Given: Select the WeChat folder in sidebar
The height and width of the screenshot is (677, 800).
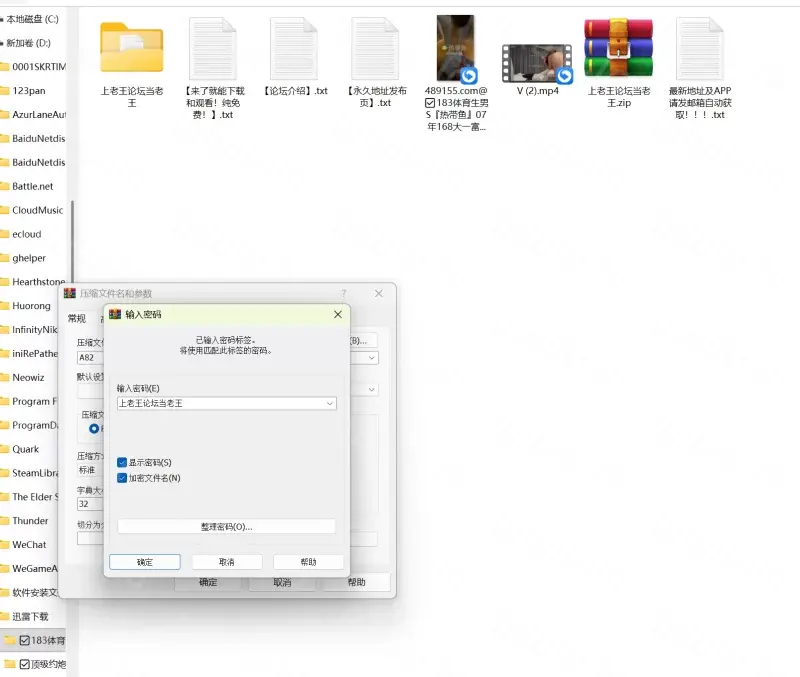Looking at the screenshot, I should point(29,545).
